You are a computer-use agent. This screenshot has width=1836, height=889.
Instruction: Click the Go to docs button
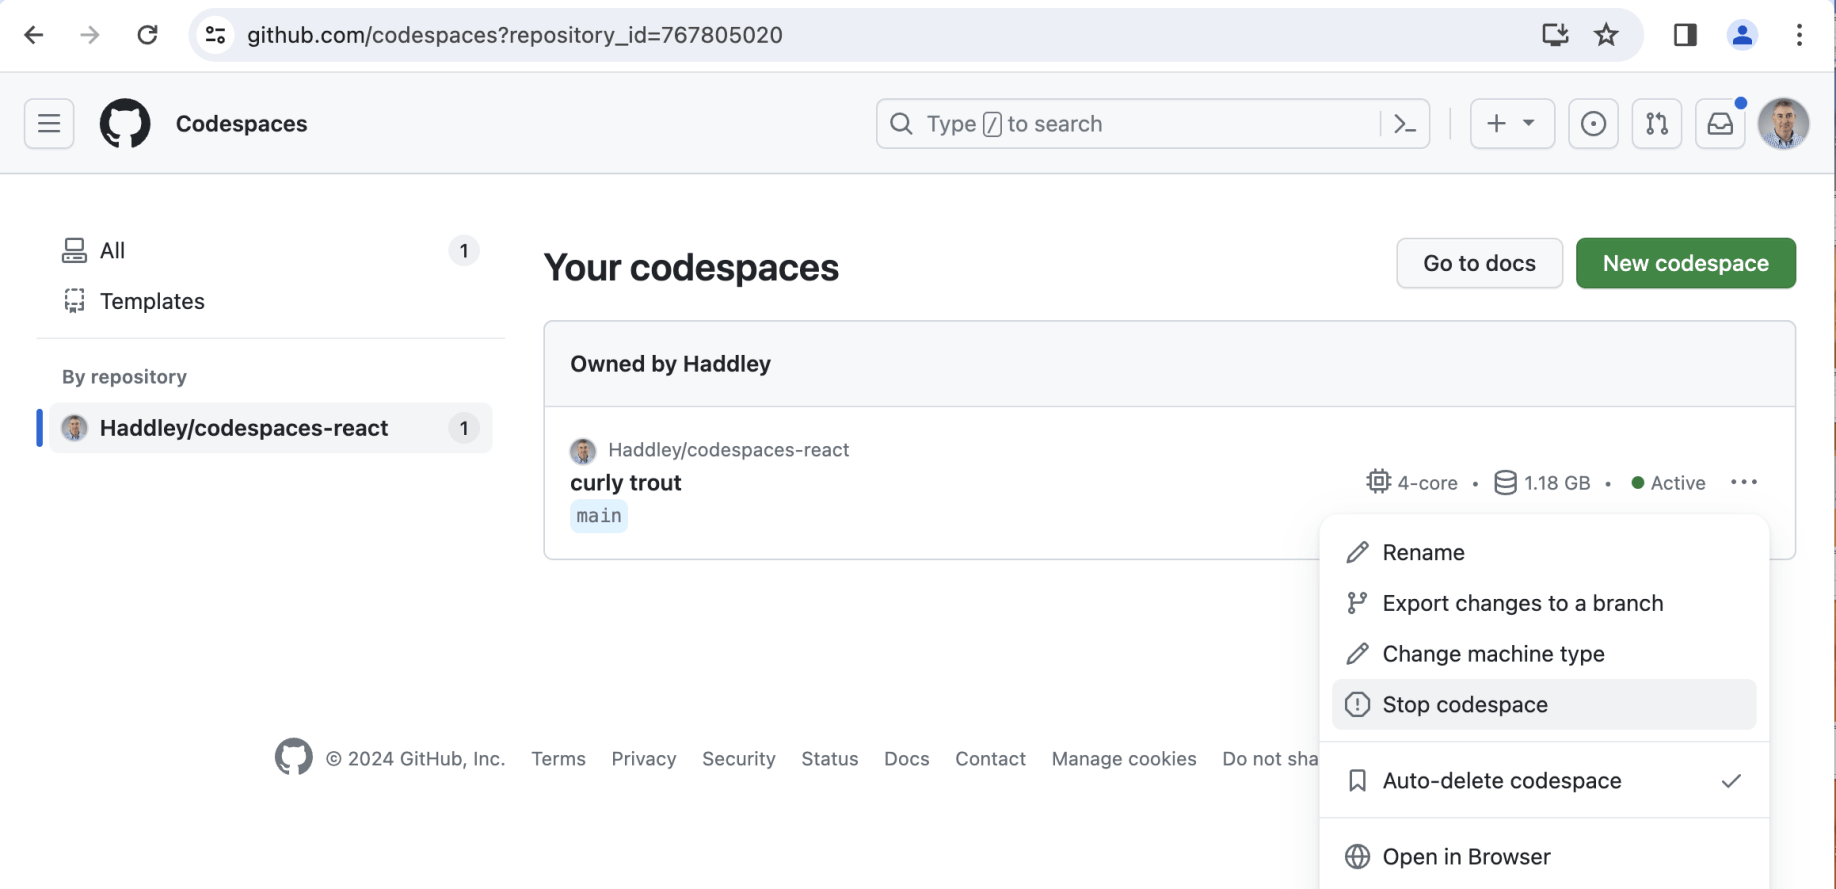point(1479,263)
